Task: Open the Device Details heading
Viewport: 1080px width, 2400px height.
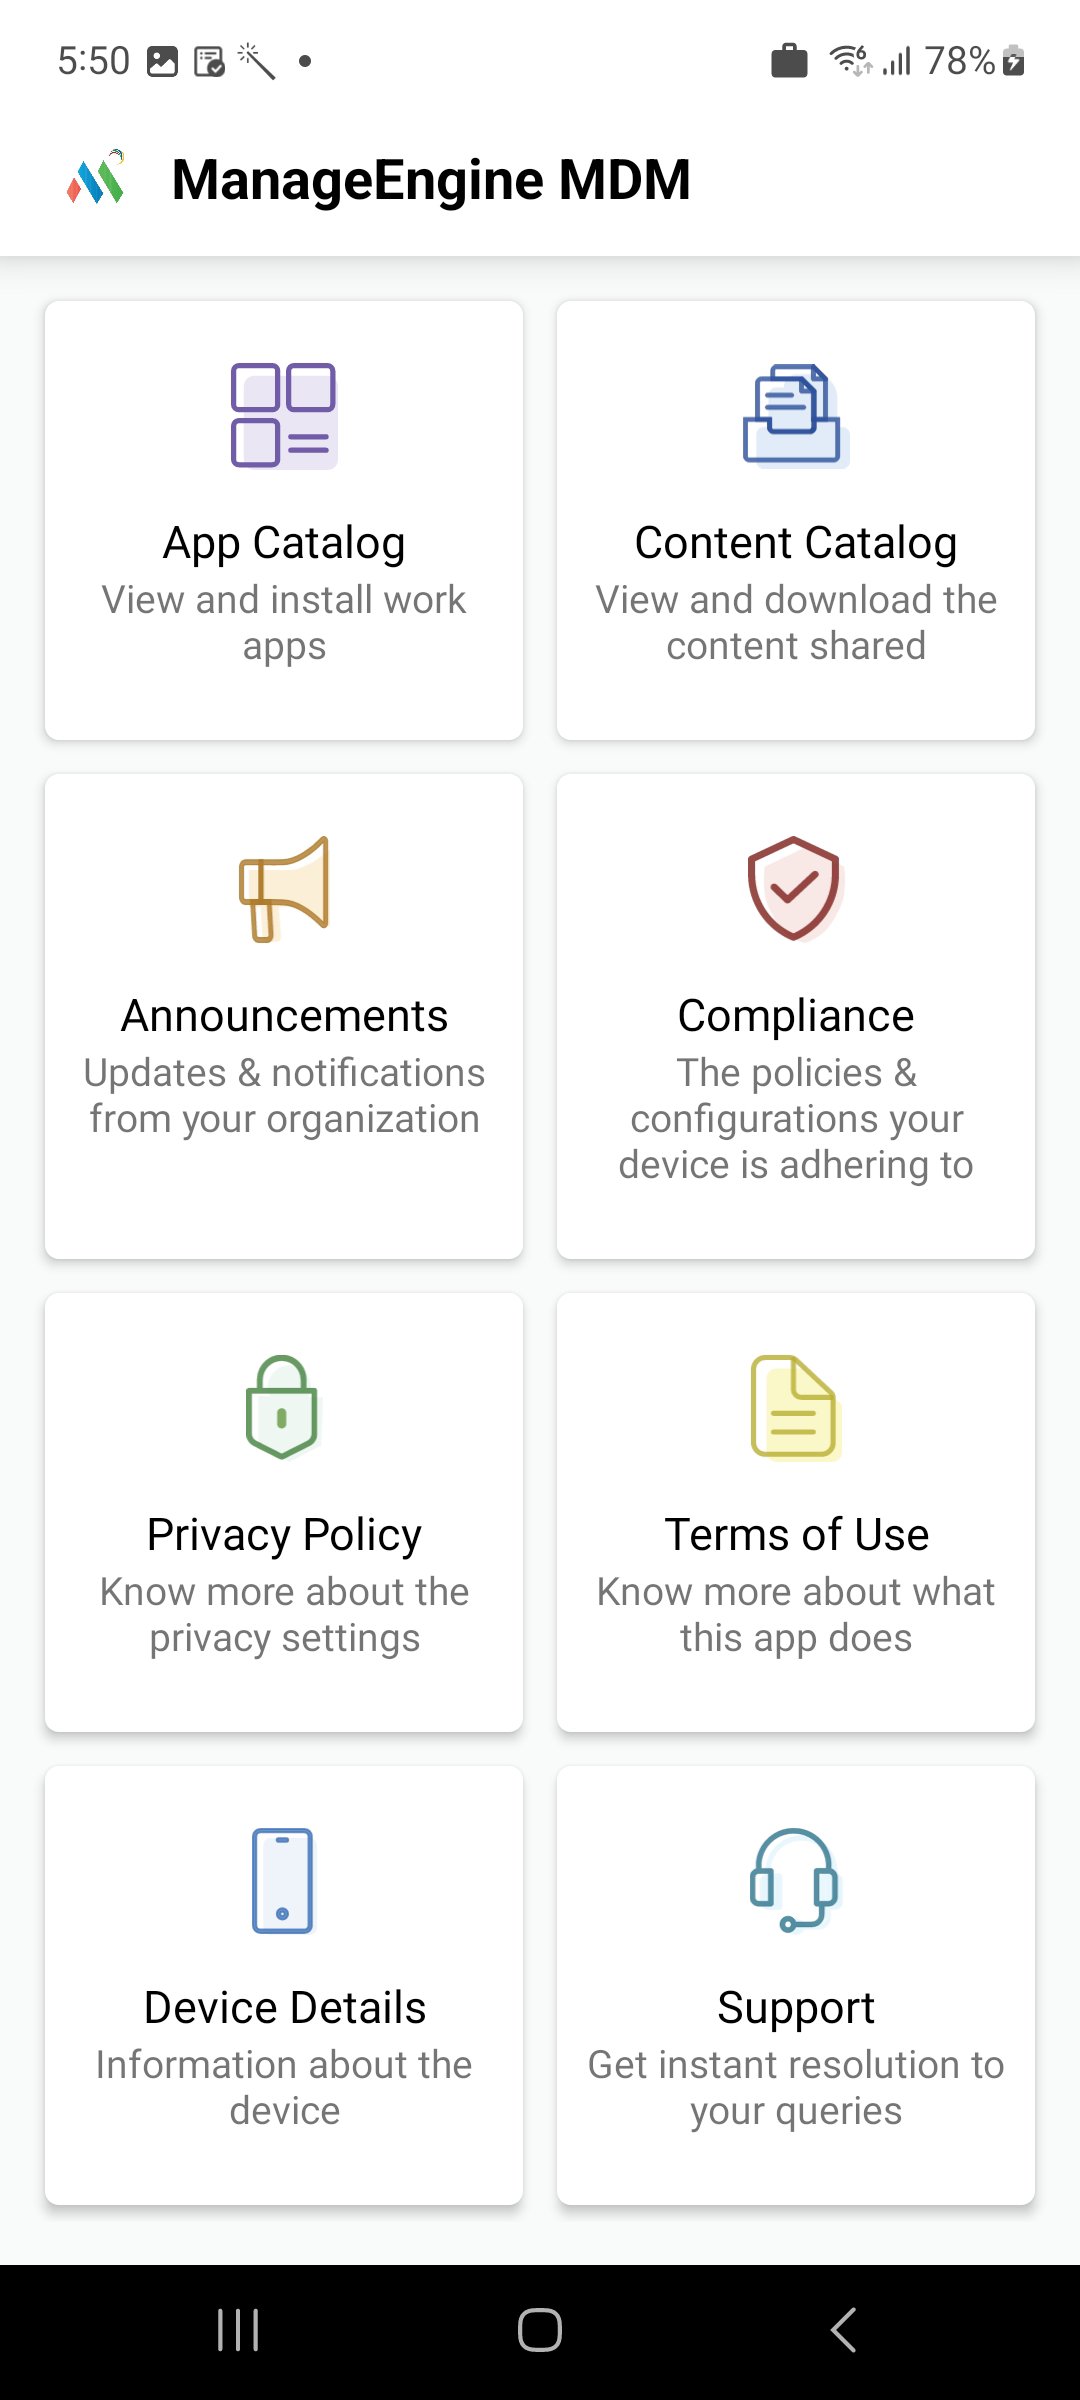Action: [x=284, y=2008]
